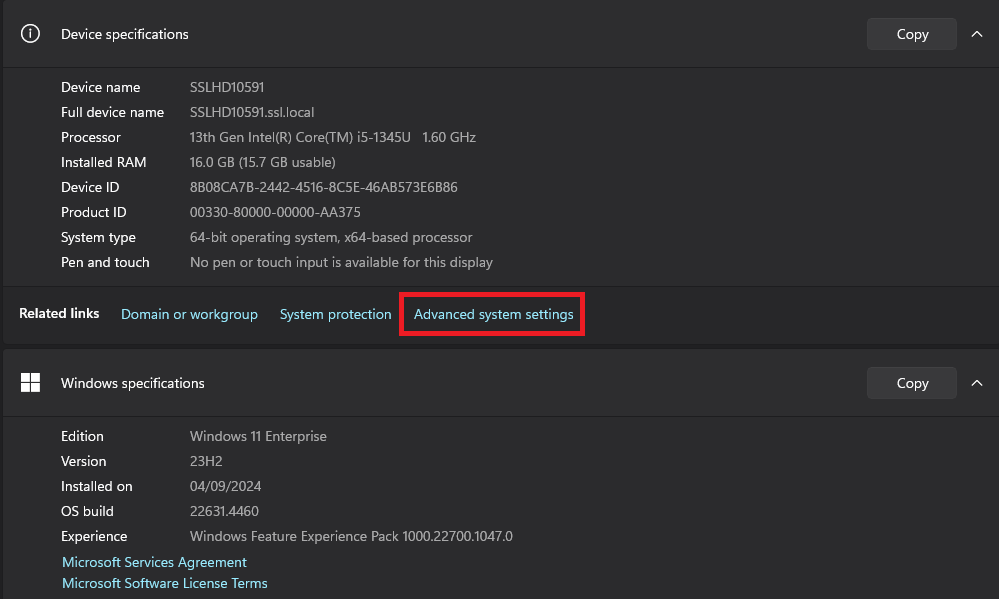The image size is (999, 599).
Task: Collapse the Windows specifications section
Action: [977, 383]
